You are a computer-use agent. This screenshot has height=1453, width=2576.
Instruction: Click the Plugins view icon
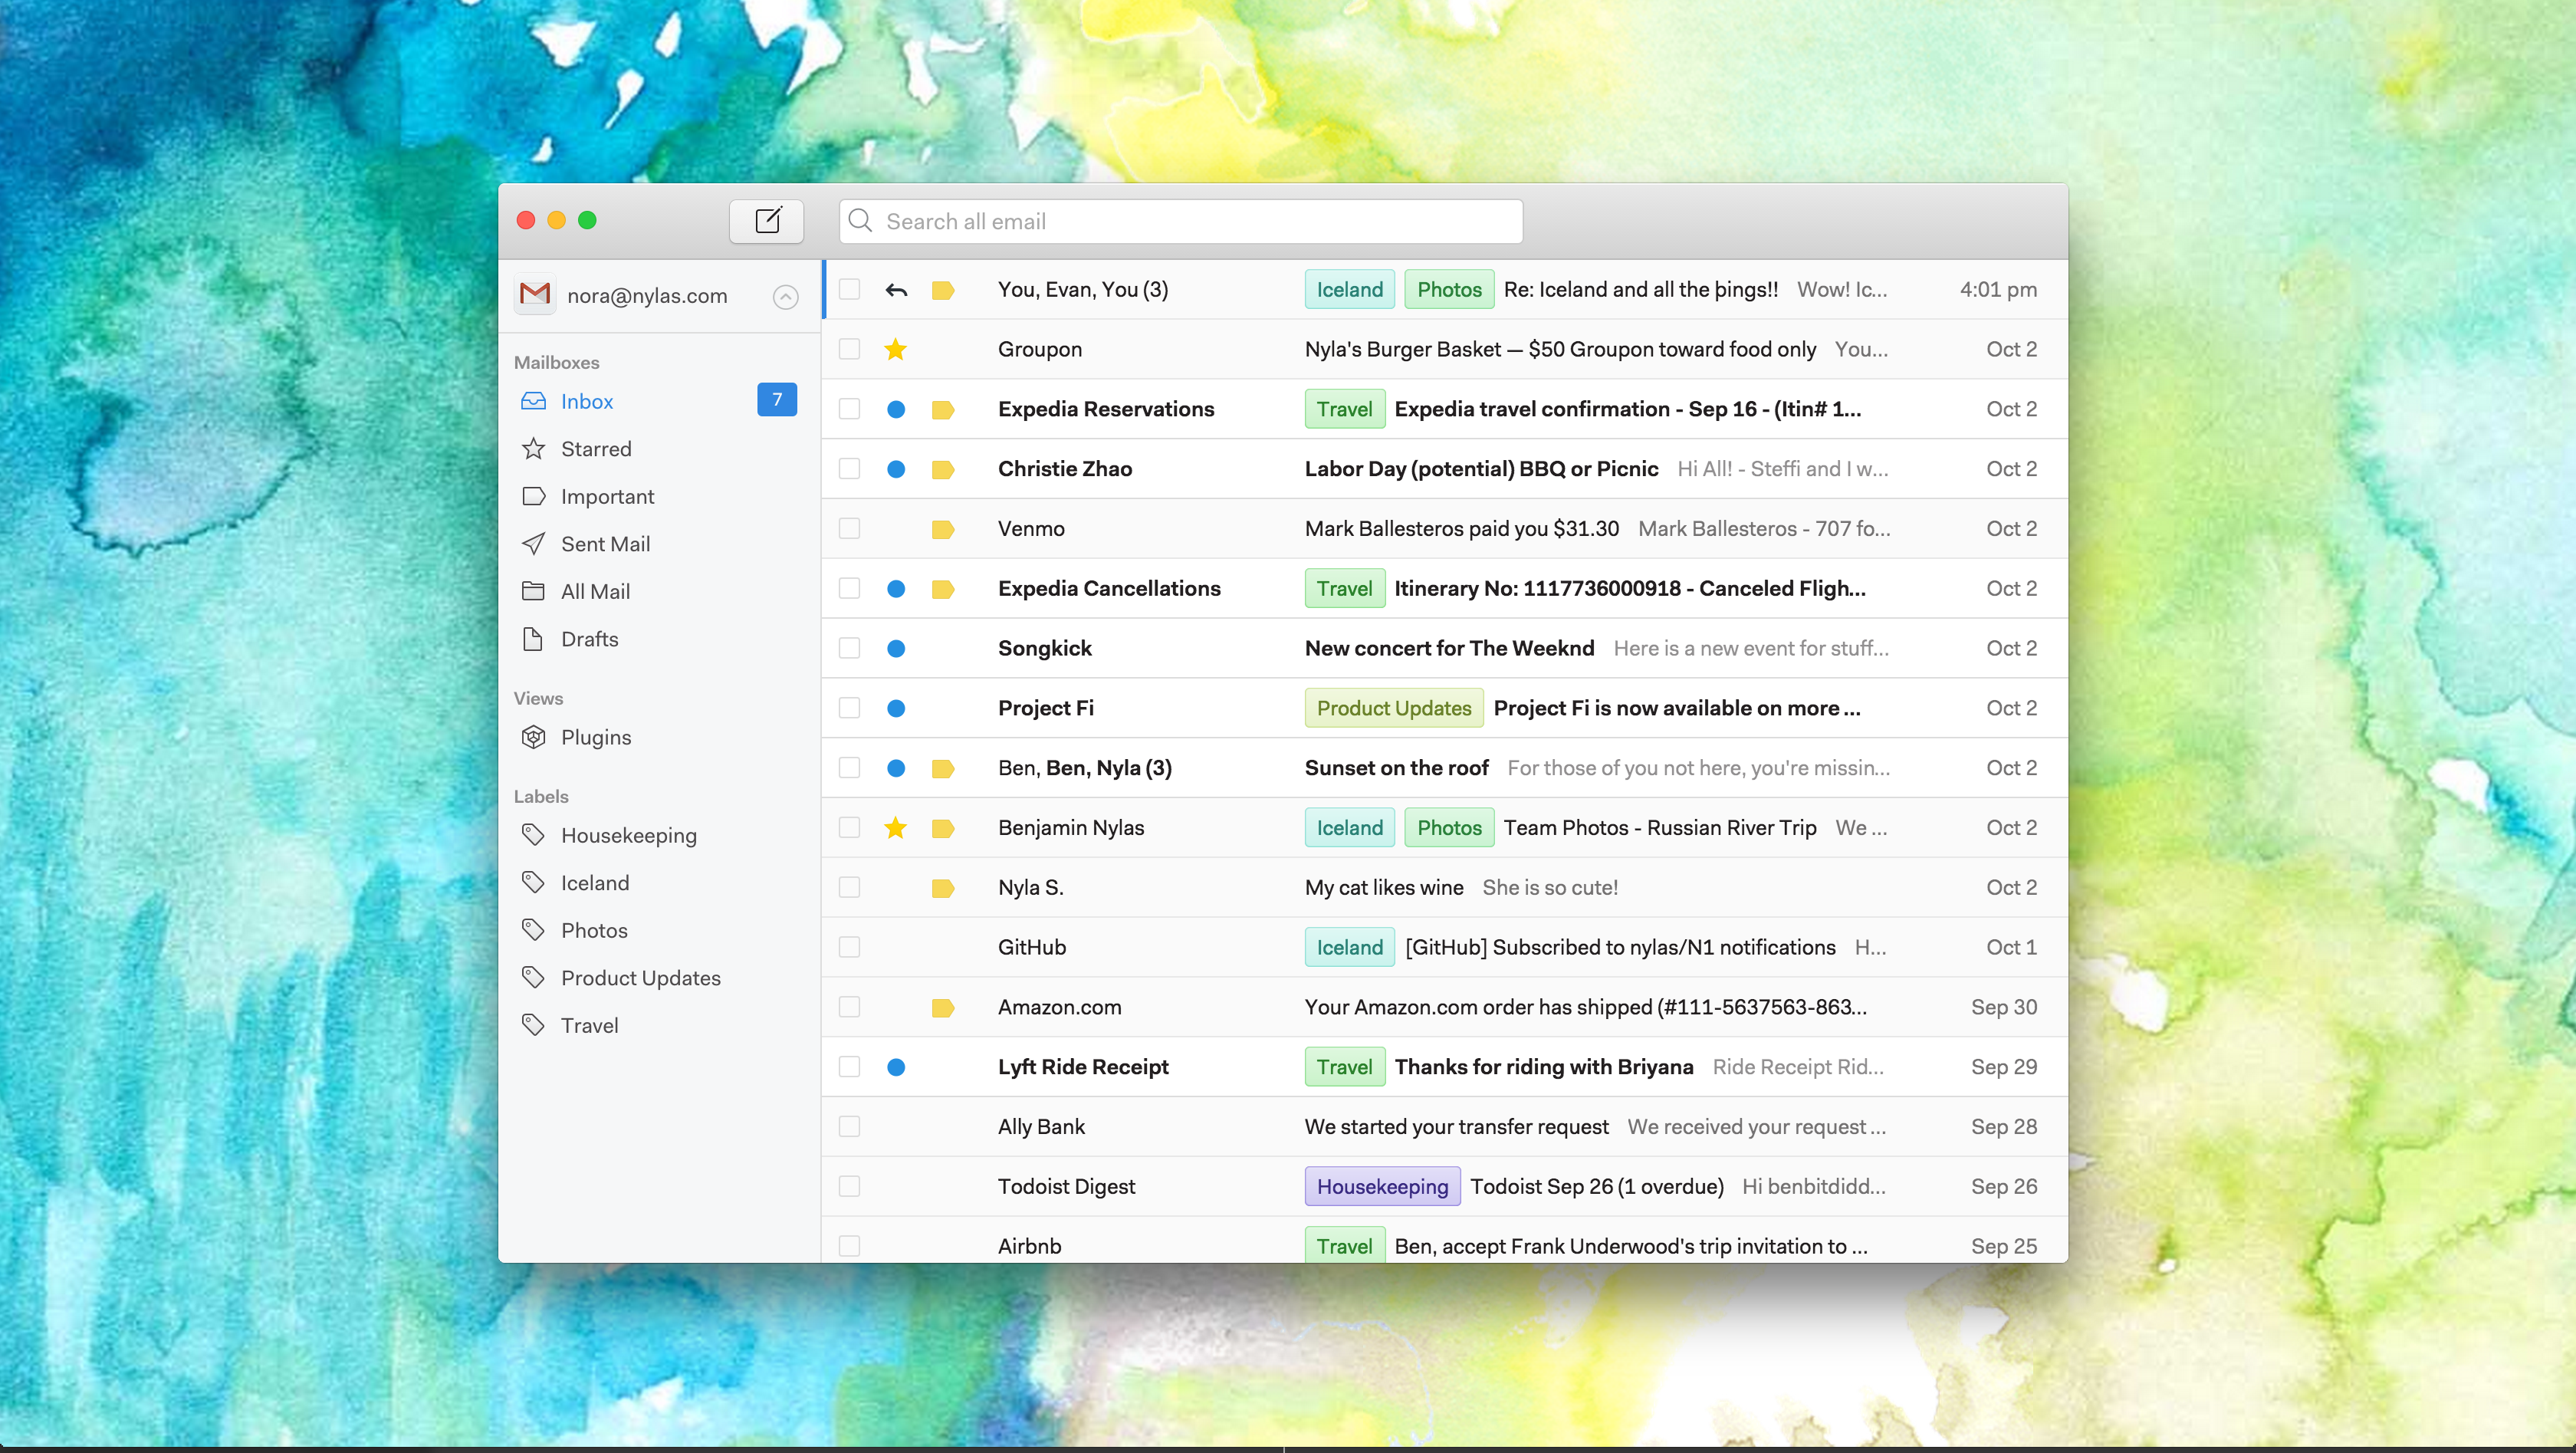coord(534,738)
